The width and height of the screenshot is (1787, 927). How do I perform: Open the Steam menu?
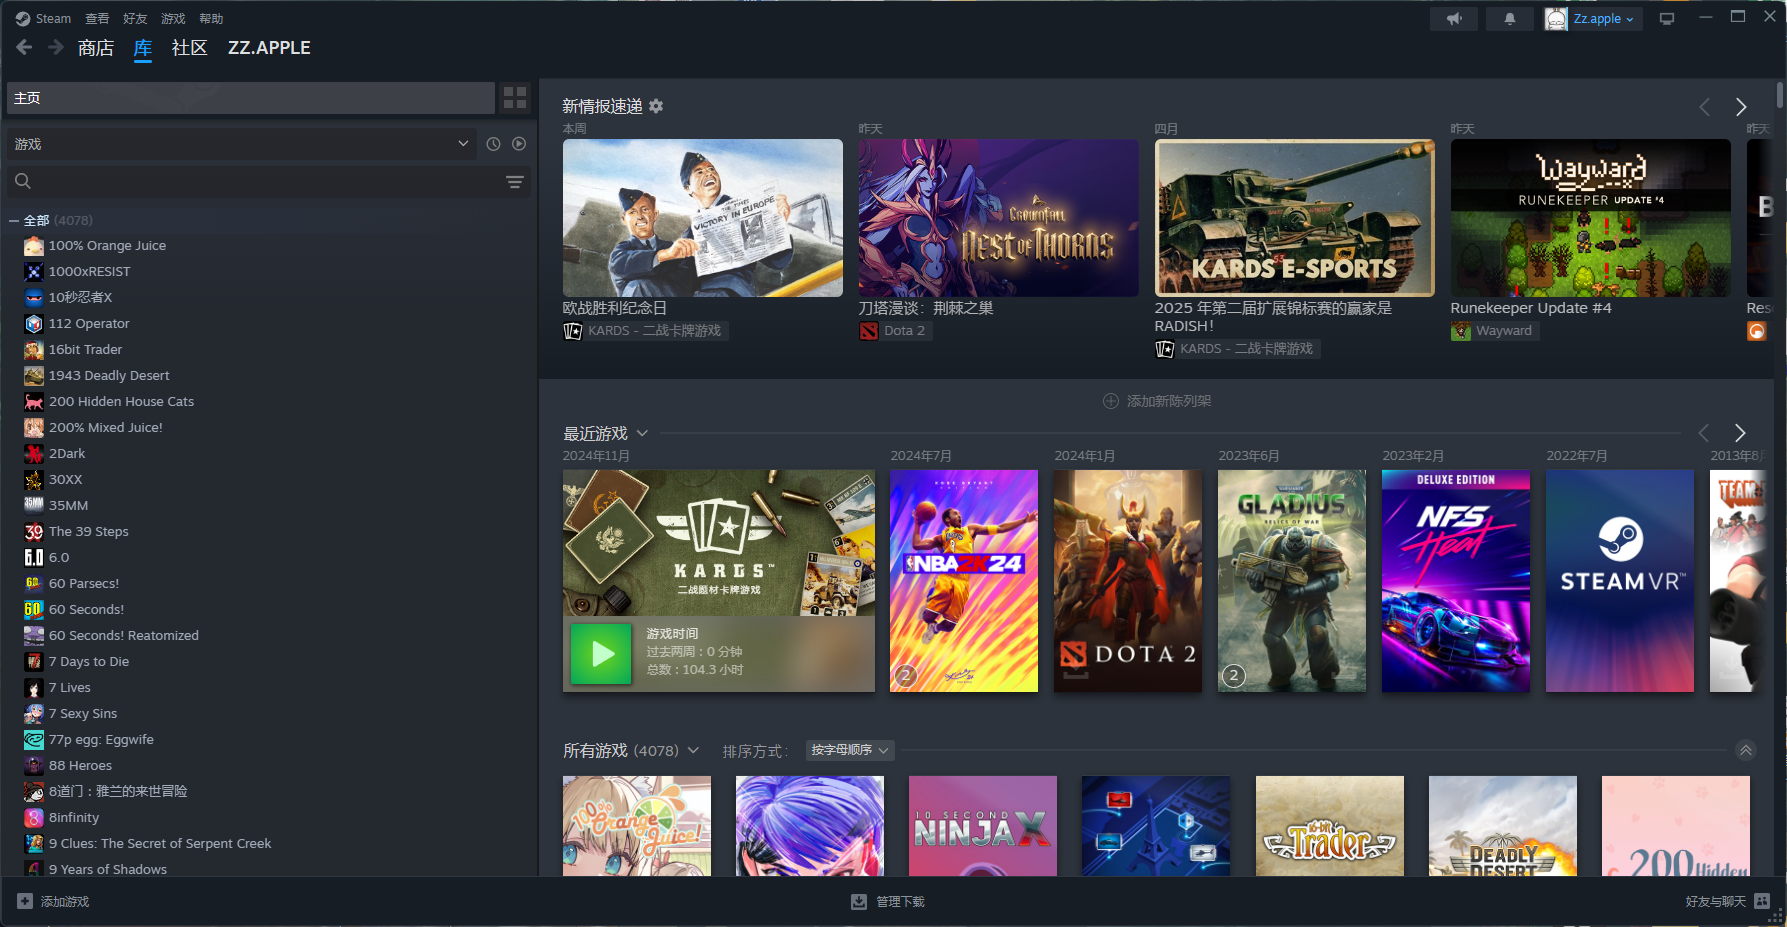(x=44, y=19)
